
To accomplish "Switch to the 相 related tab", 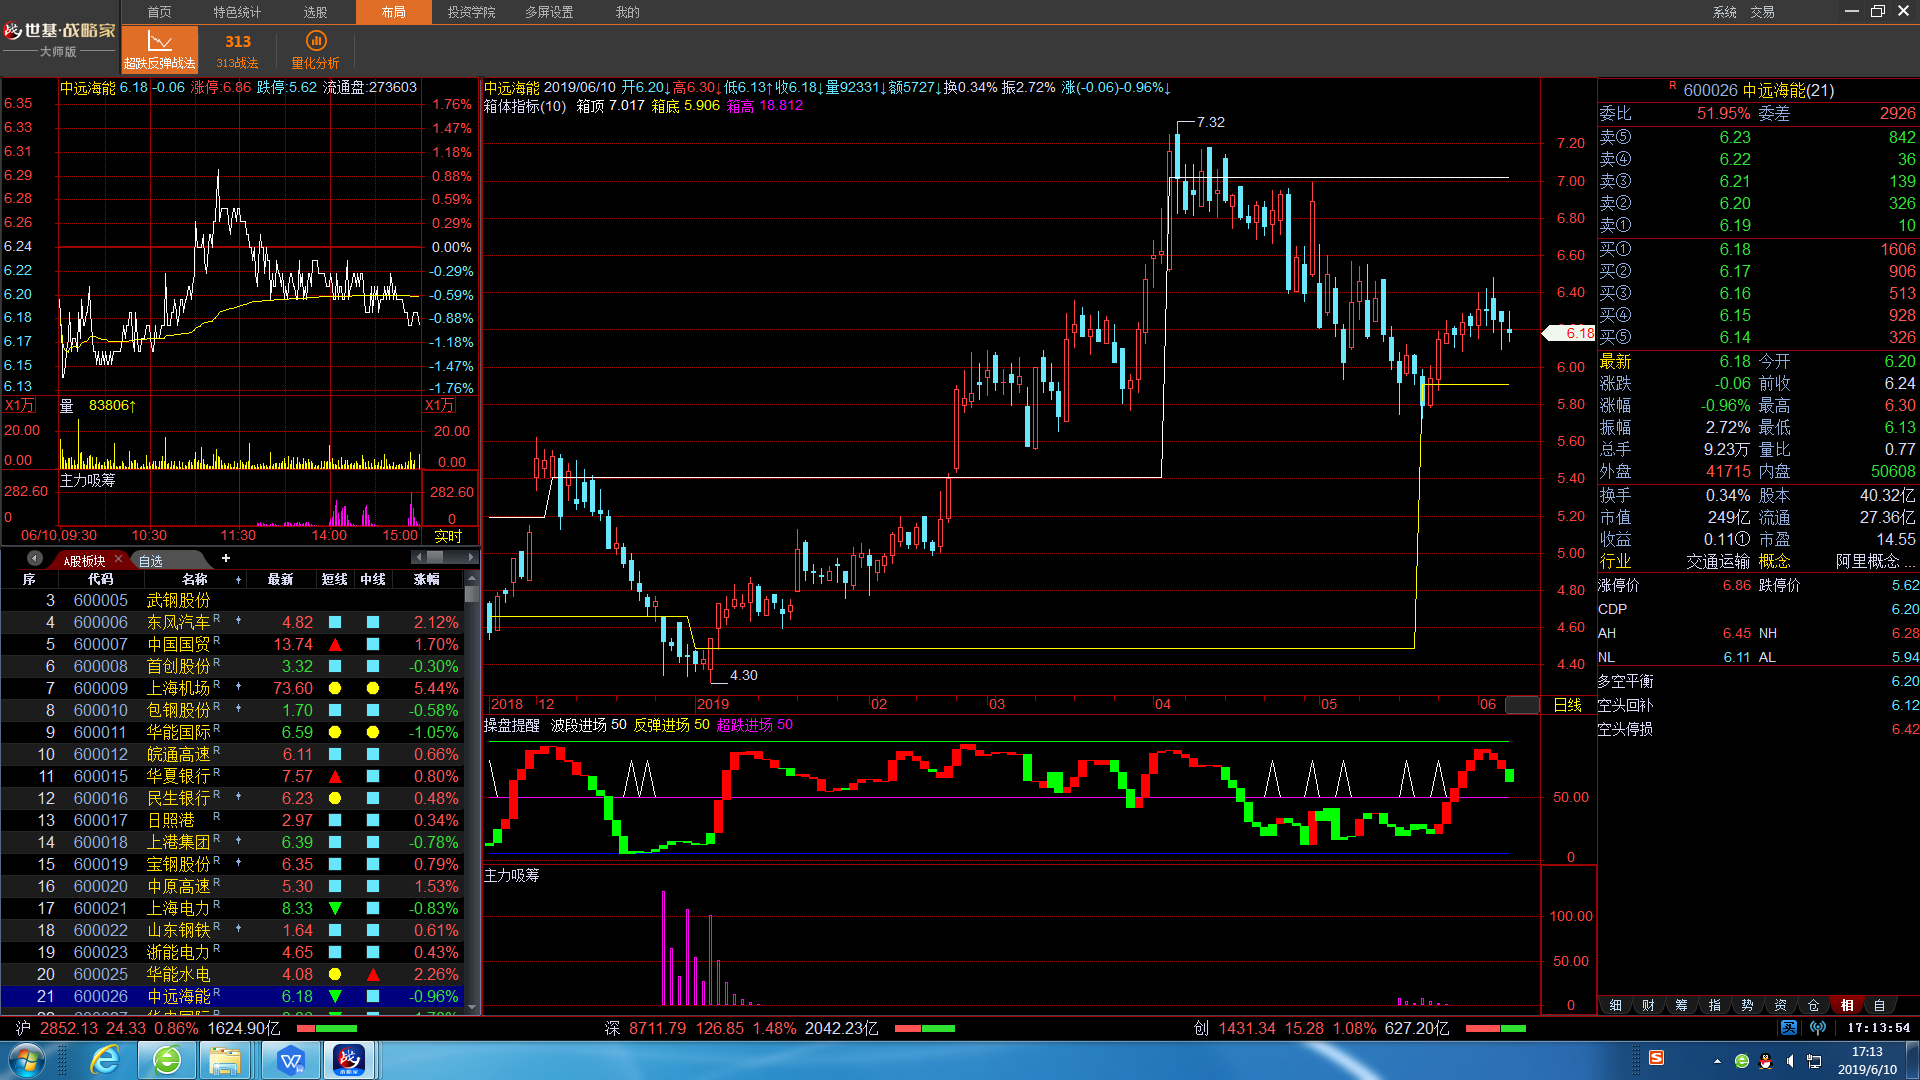I will (x=1846, y=1005).
